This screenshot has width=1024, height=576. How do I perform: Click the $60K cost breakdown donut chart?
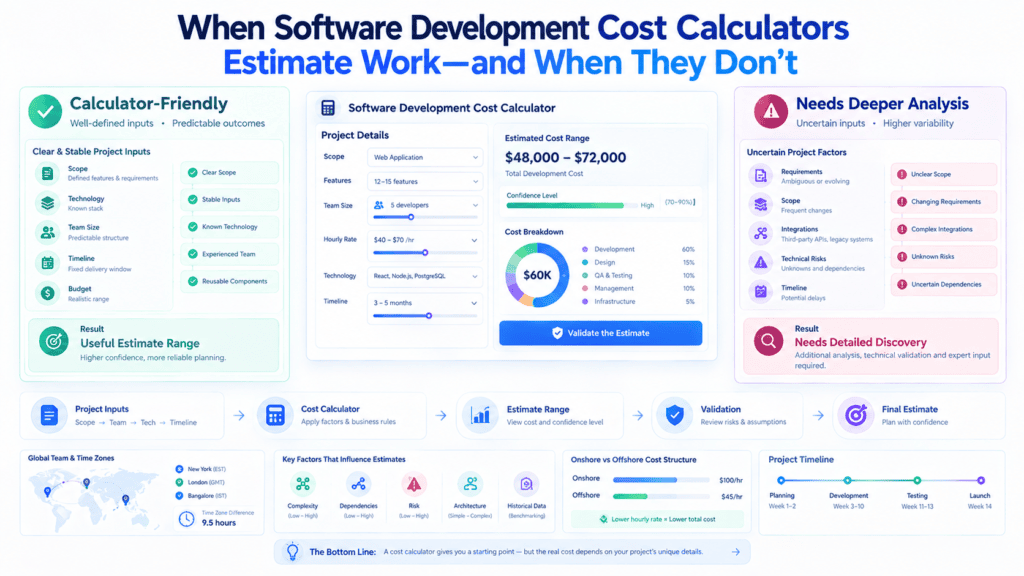coord(537,276)
